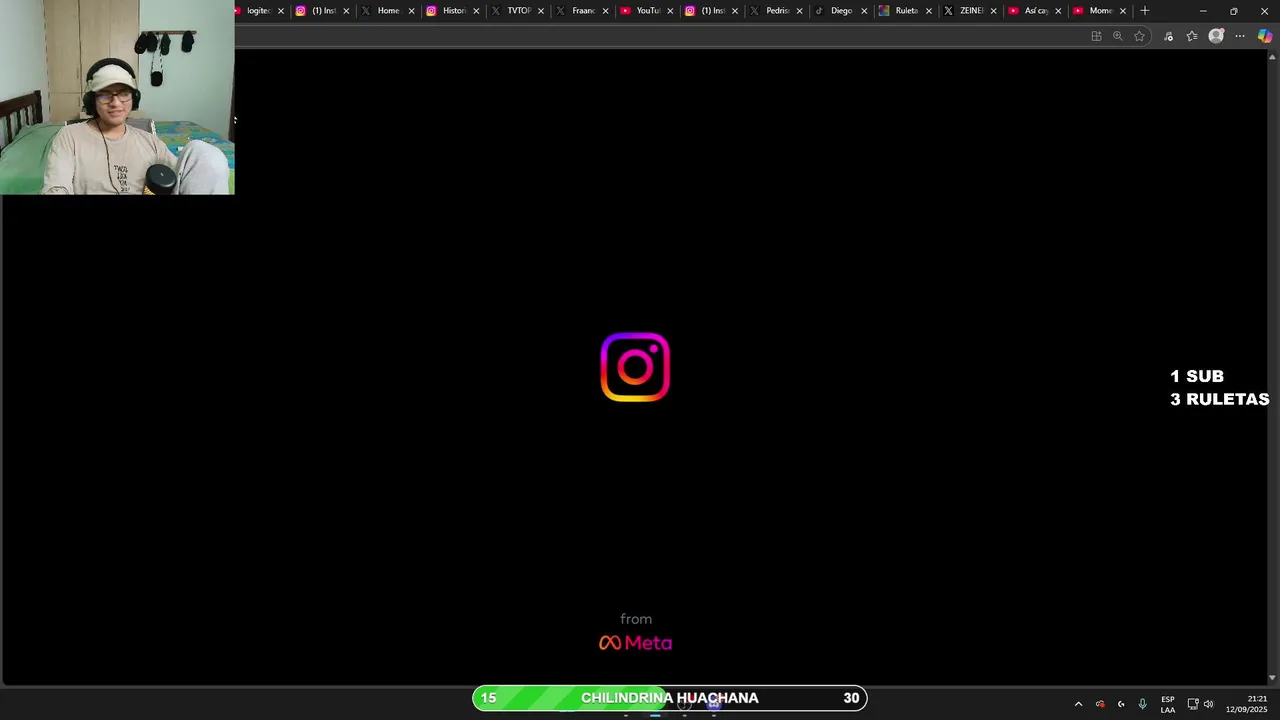Close the logitec tab
Screen dimensions: 1280x720
(281, 11)
